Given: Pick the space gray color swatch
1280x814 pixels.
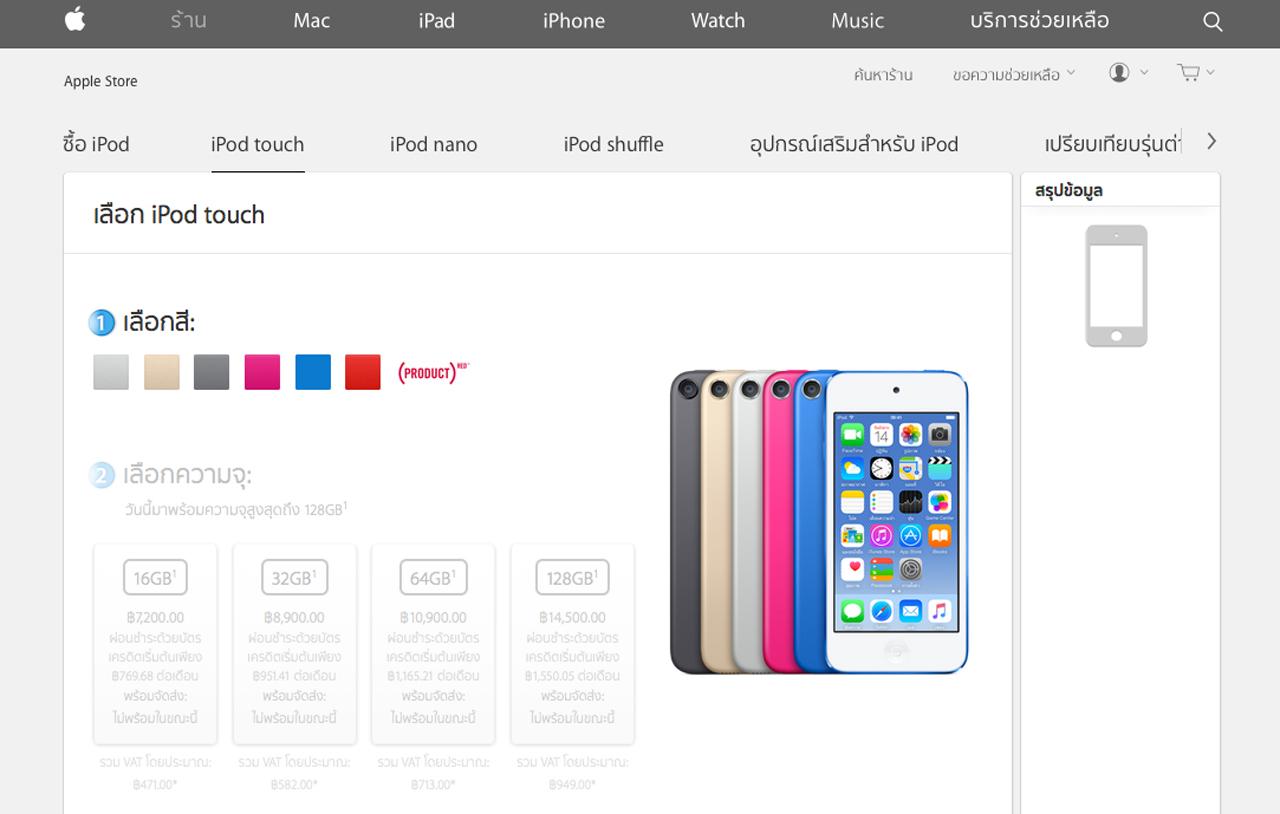Looking at the screenshot, I should [211, 372].
